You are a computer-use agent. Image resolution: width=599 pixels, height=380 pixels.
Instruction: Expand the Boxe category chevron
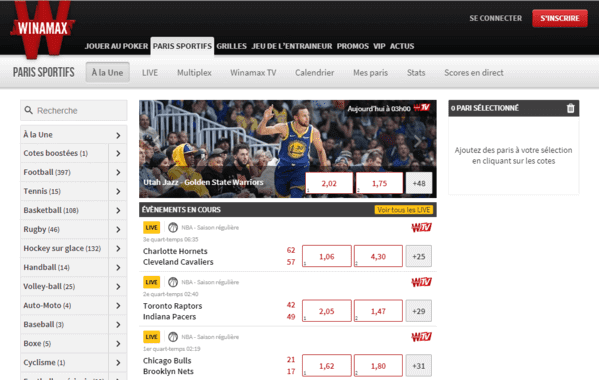pos(118,344)
